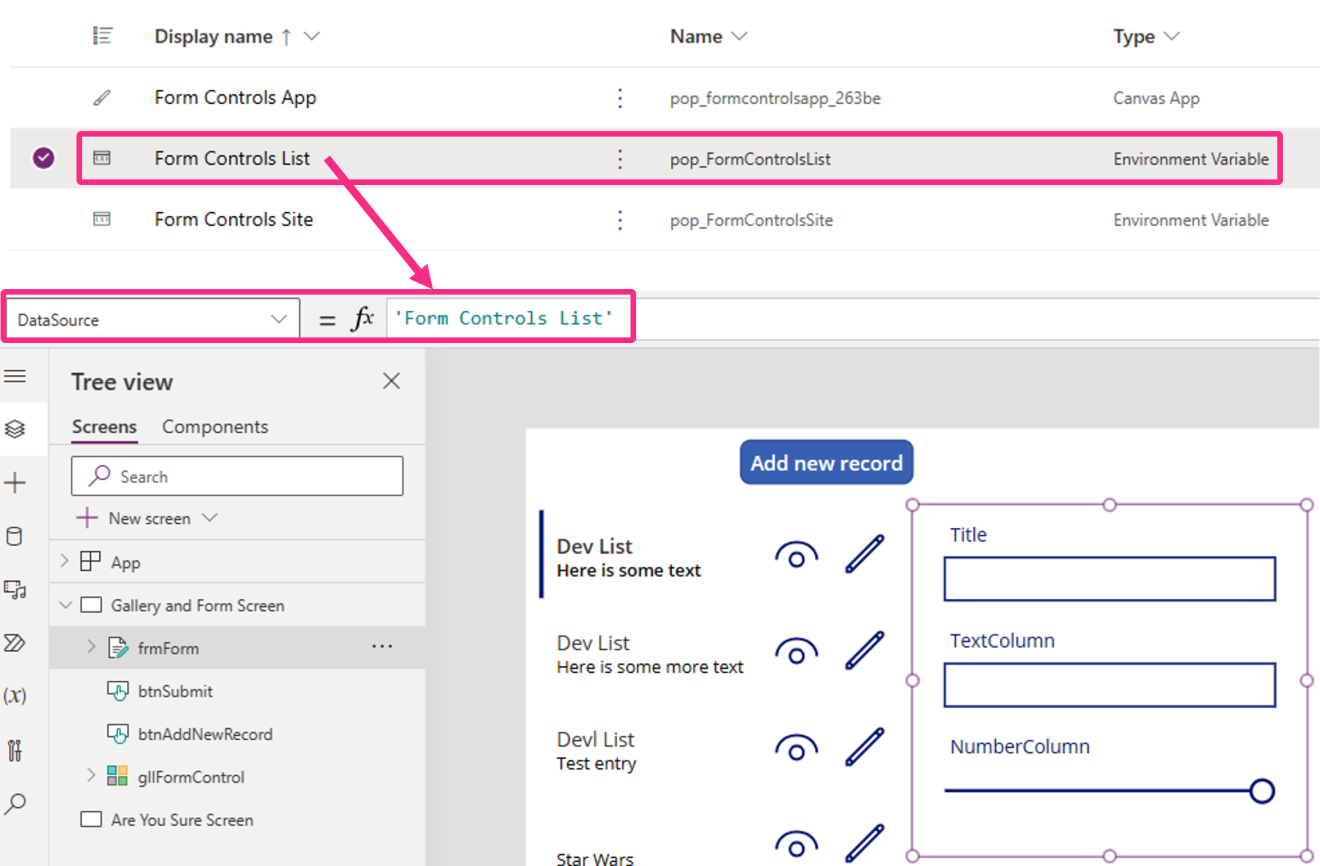The width and height of the screenshot is (1320, 866).
Task: Click the eye view icon next to Star Wars
Action: tap(795, 843)
